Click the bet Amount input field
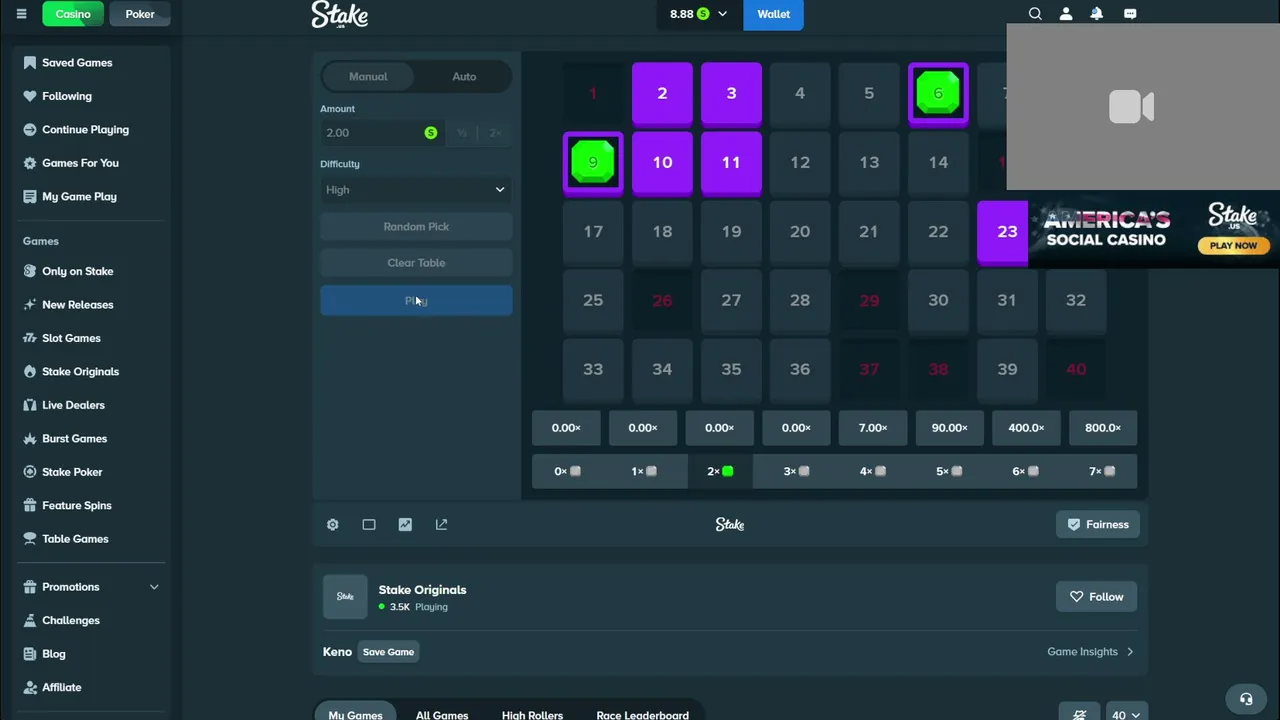 point(382,132)
